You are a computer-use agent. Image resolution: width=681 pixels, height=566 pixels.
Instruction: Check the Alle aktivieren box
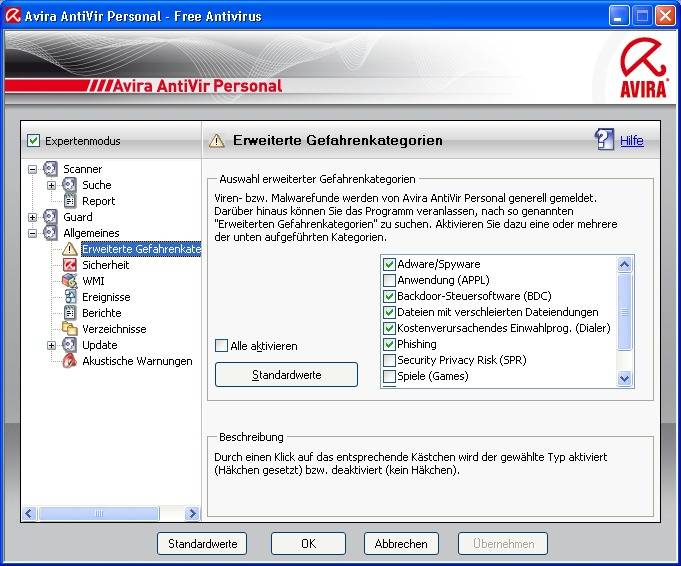pyautogui.click(x=221, y=346)
